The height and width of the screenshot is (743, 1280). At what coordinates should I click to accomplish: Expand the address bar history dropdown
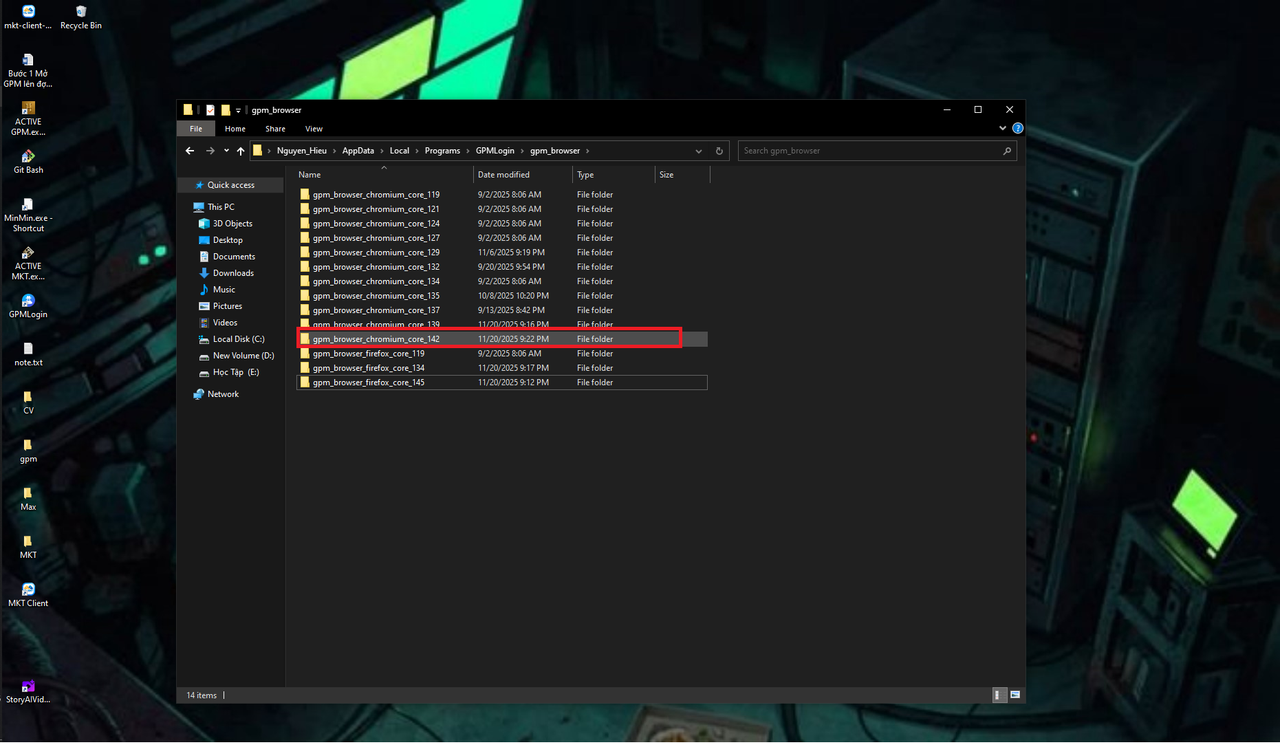pos(699,151)
